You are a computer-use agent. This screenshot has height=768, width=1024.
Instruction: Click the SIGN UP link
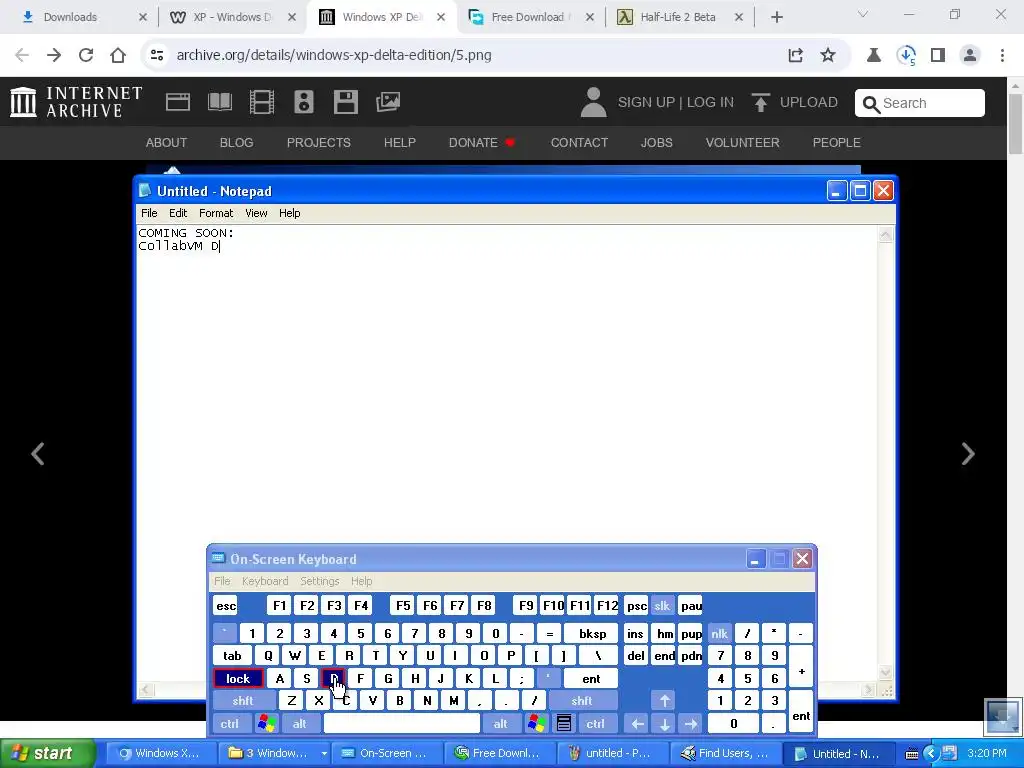[x=646, y=103]
